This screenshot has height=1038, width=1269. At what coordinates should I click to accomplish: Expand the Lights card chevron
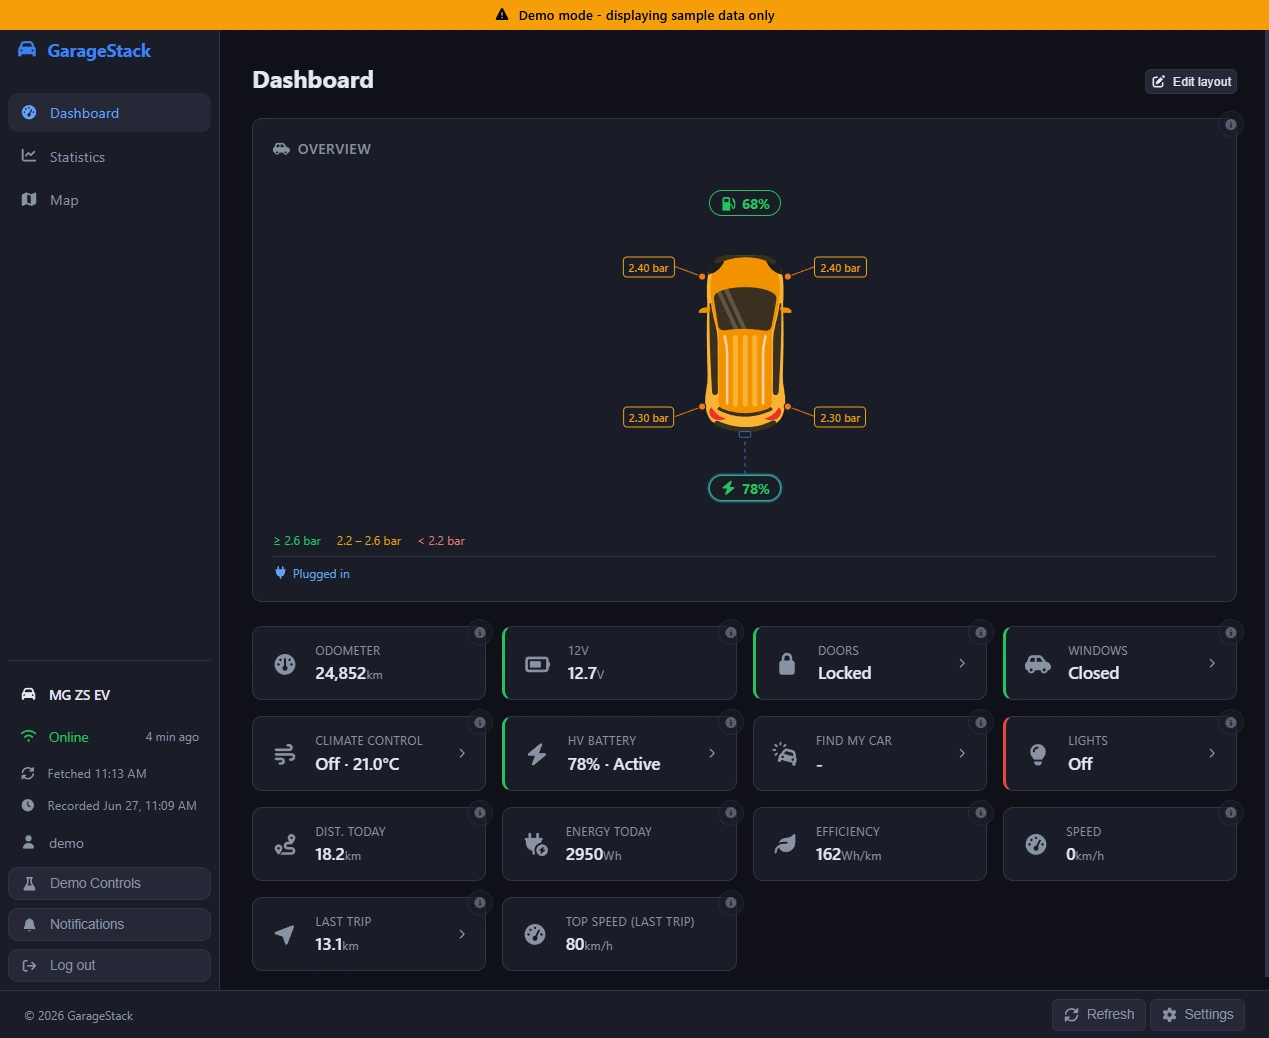[1212, 753]
